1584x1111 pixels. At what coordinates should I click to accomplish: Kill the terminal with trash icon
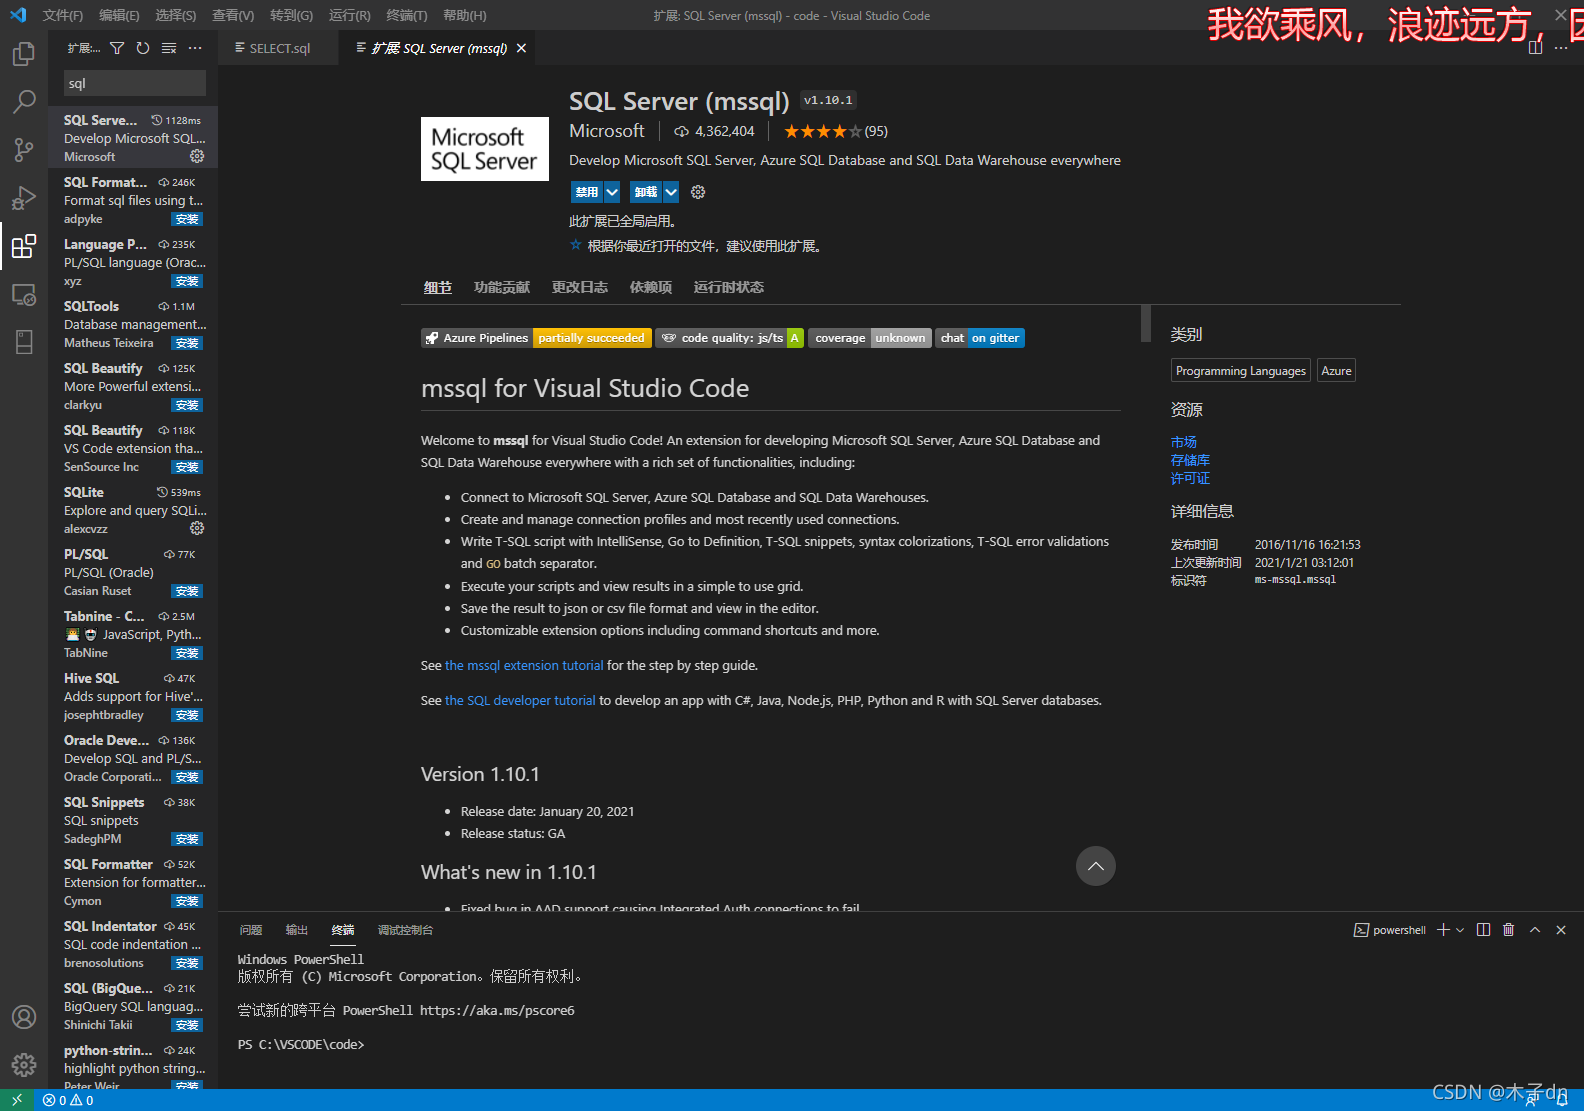[x=1509, y=930]
